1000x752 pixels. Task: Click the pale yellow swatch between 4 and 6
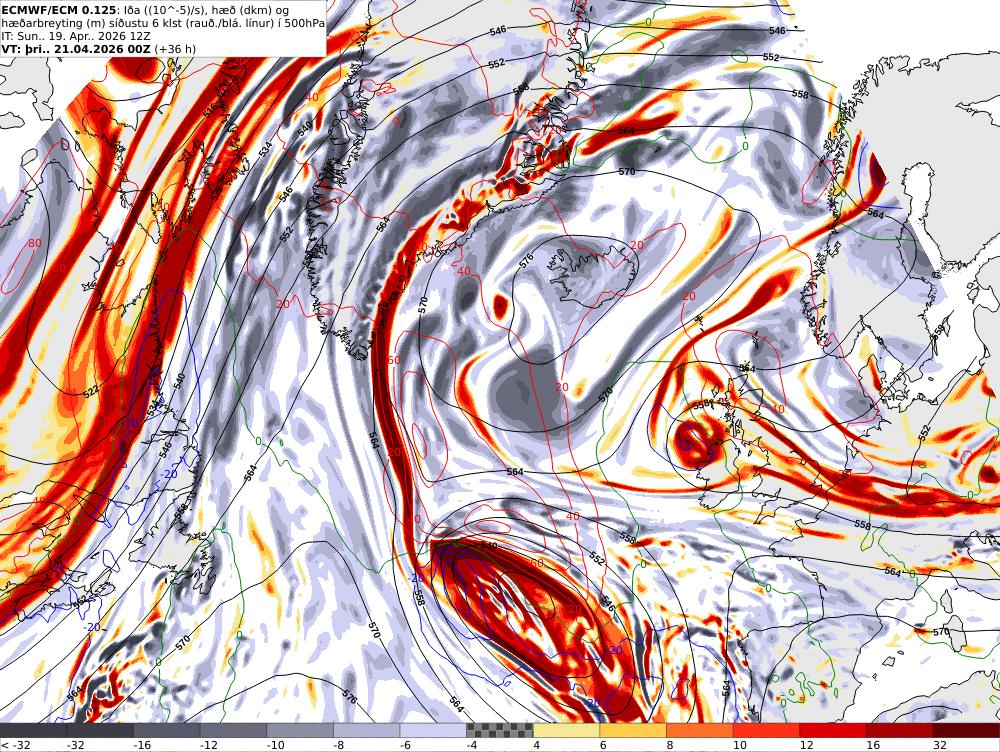click(566, 730)
